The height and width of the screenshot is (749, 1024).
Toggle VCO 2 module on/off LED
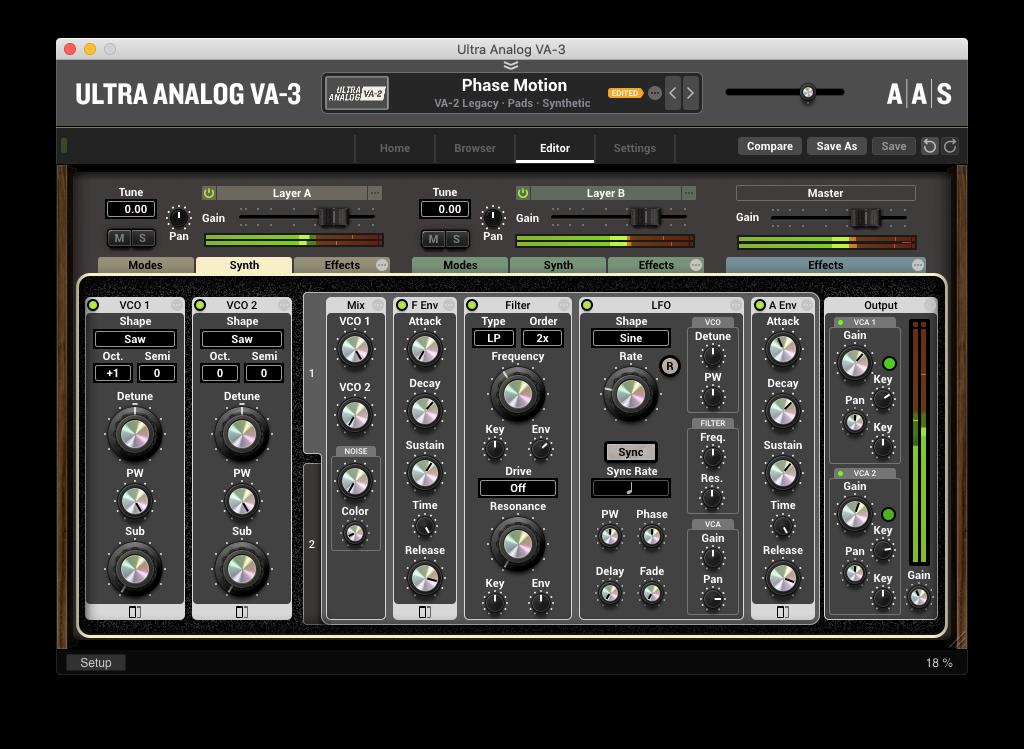(x=200, y=305)
